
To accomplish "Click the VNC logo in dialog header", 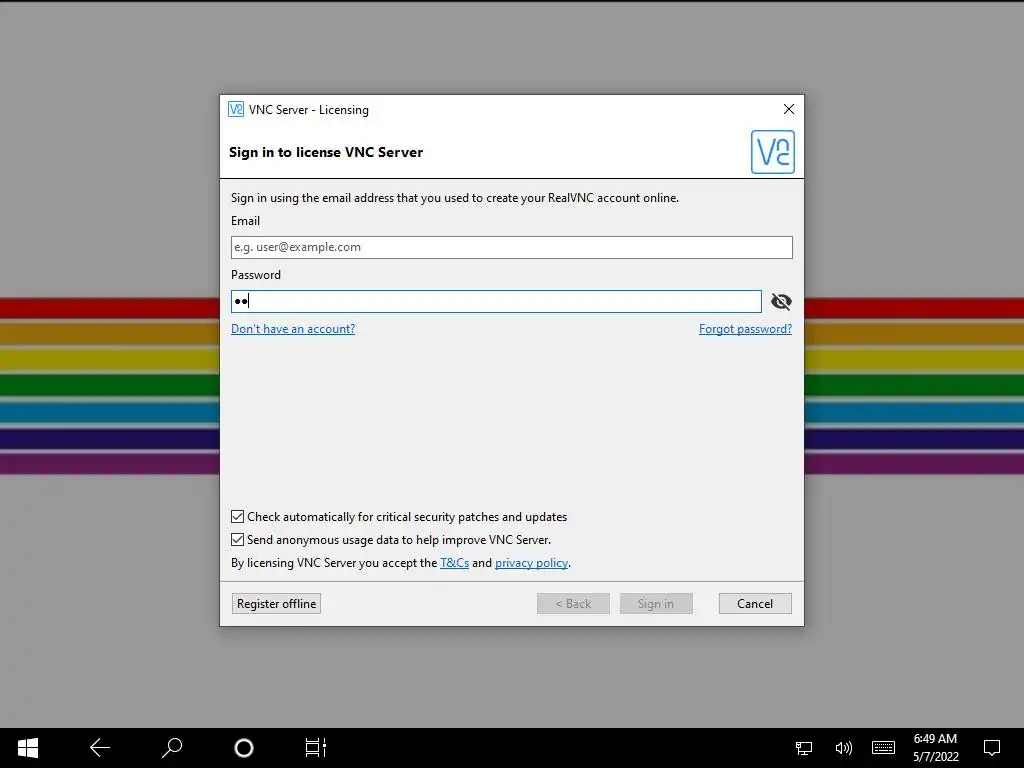I will coord(773,152).
